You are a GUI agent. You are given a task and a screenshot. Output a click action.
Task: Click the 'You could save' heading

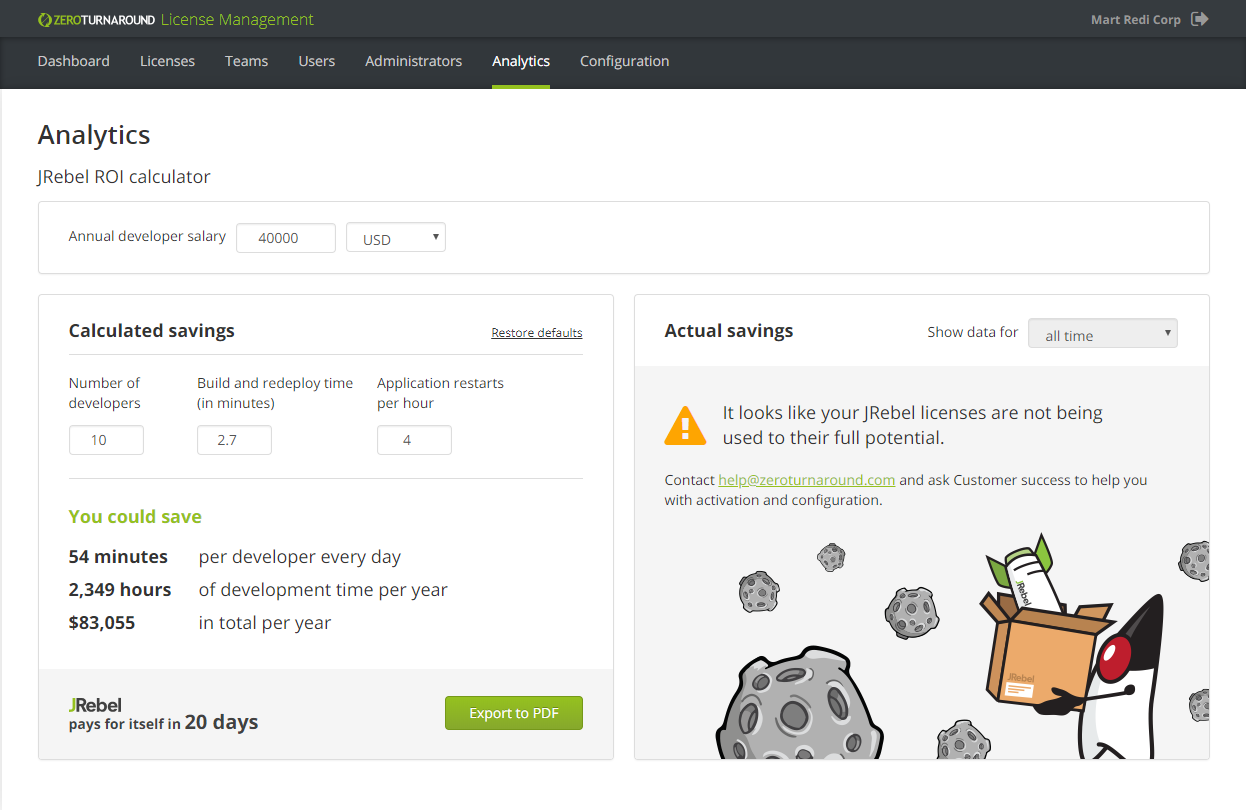coord(135,517)
